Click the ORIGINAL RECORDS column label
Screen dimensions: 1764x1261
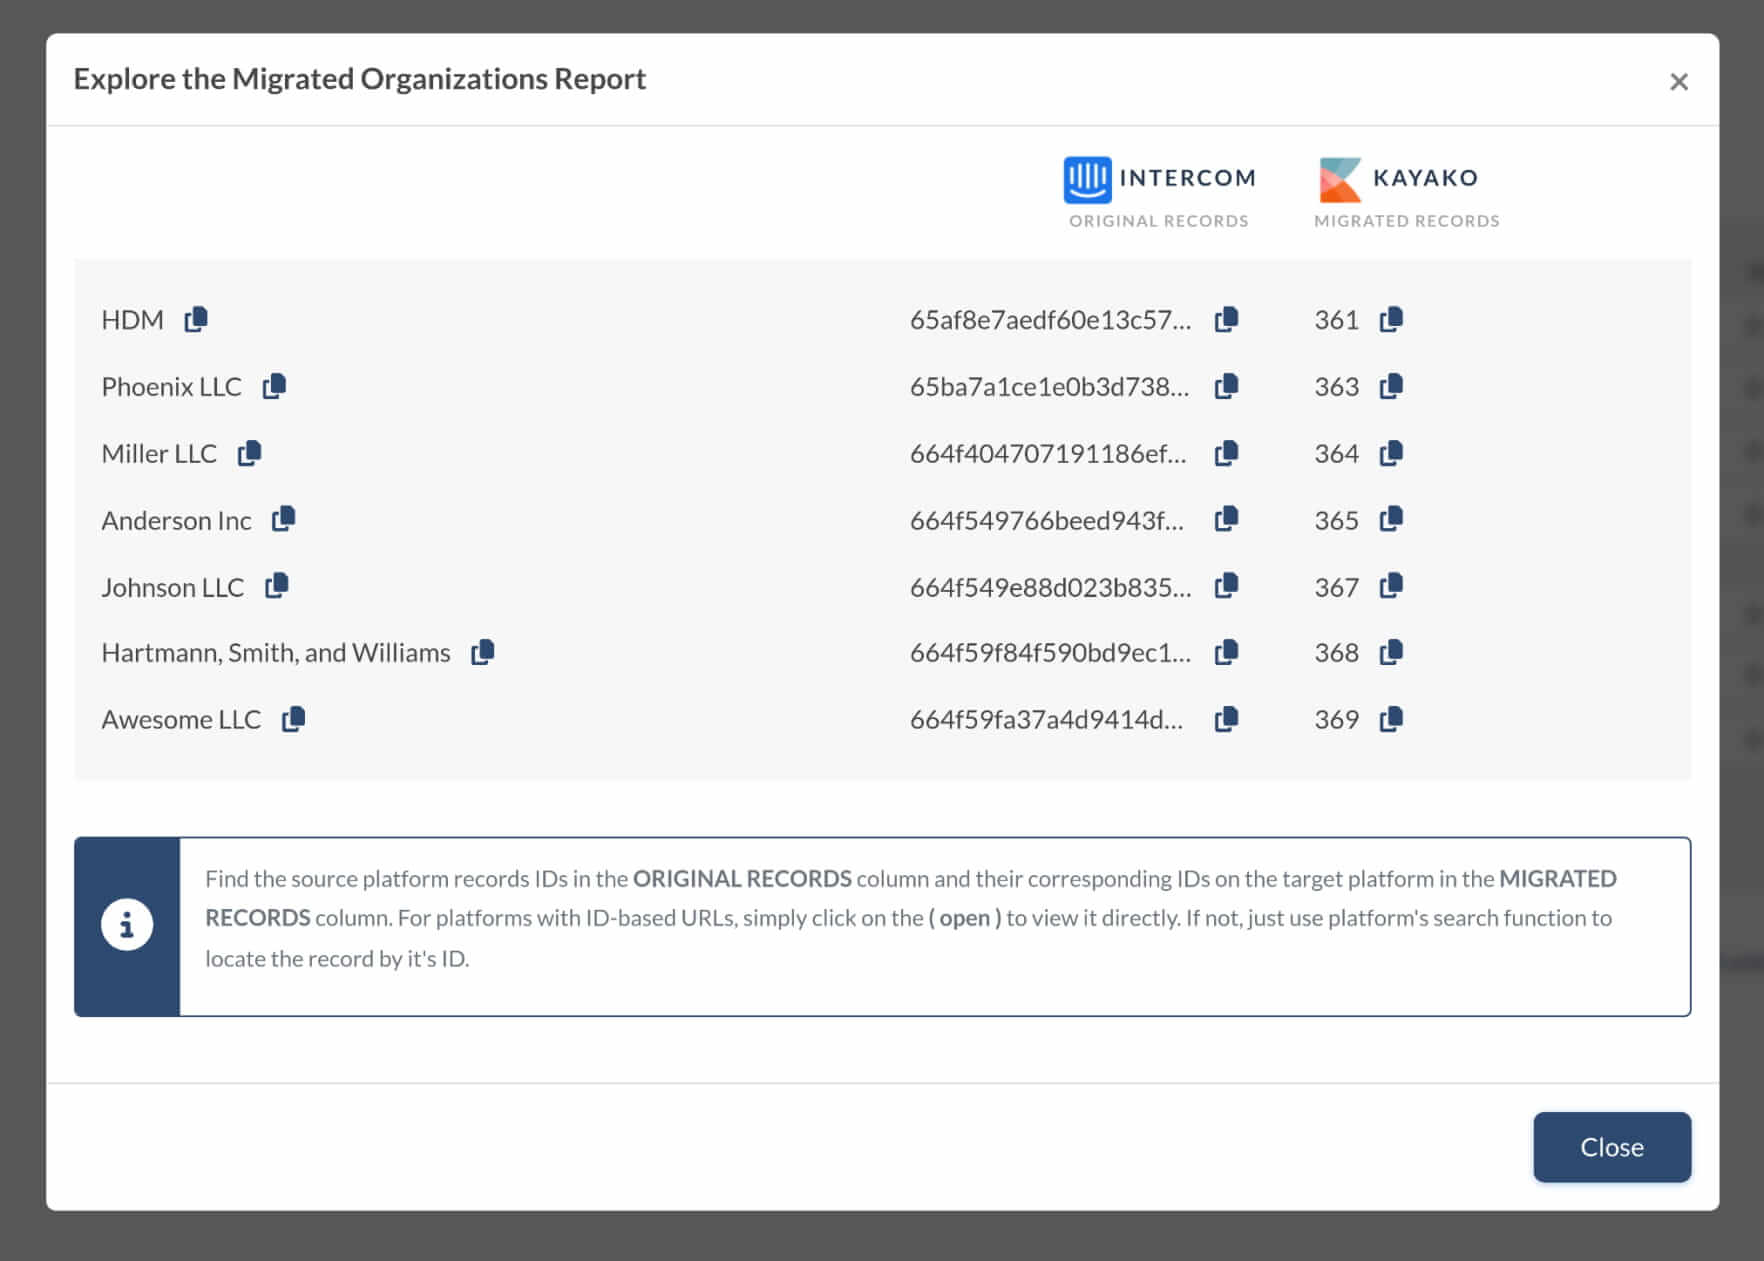coord(1158,221)
